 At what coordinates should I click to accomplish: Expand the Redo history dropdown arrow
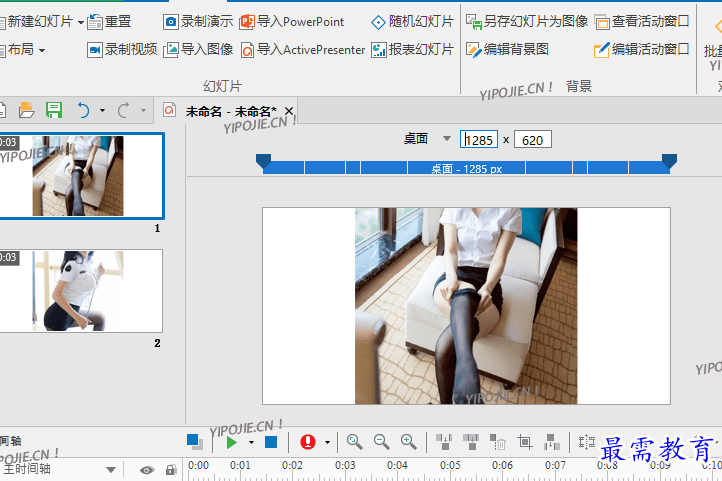pyautogui.click(x=143, y=110)
